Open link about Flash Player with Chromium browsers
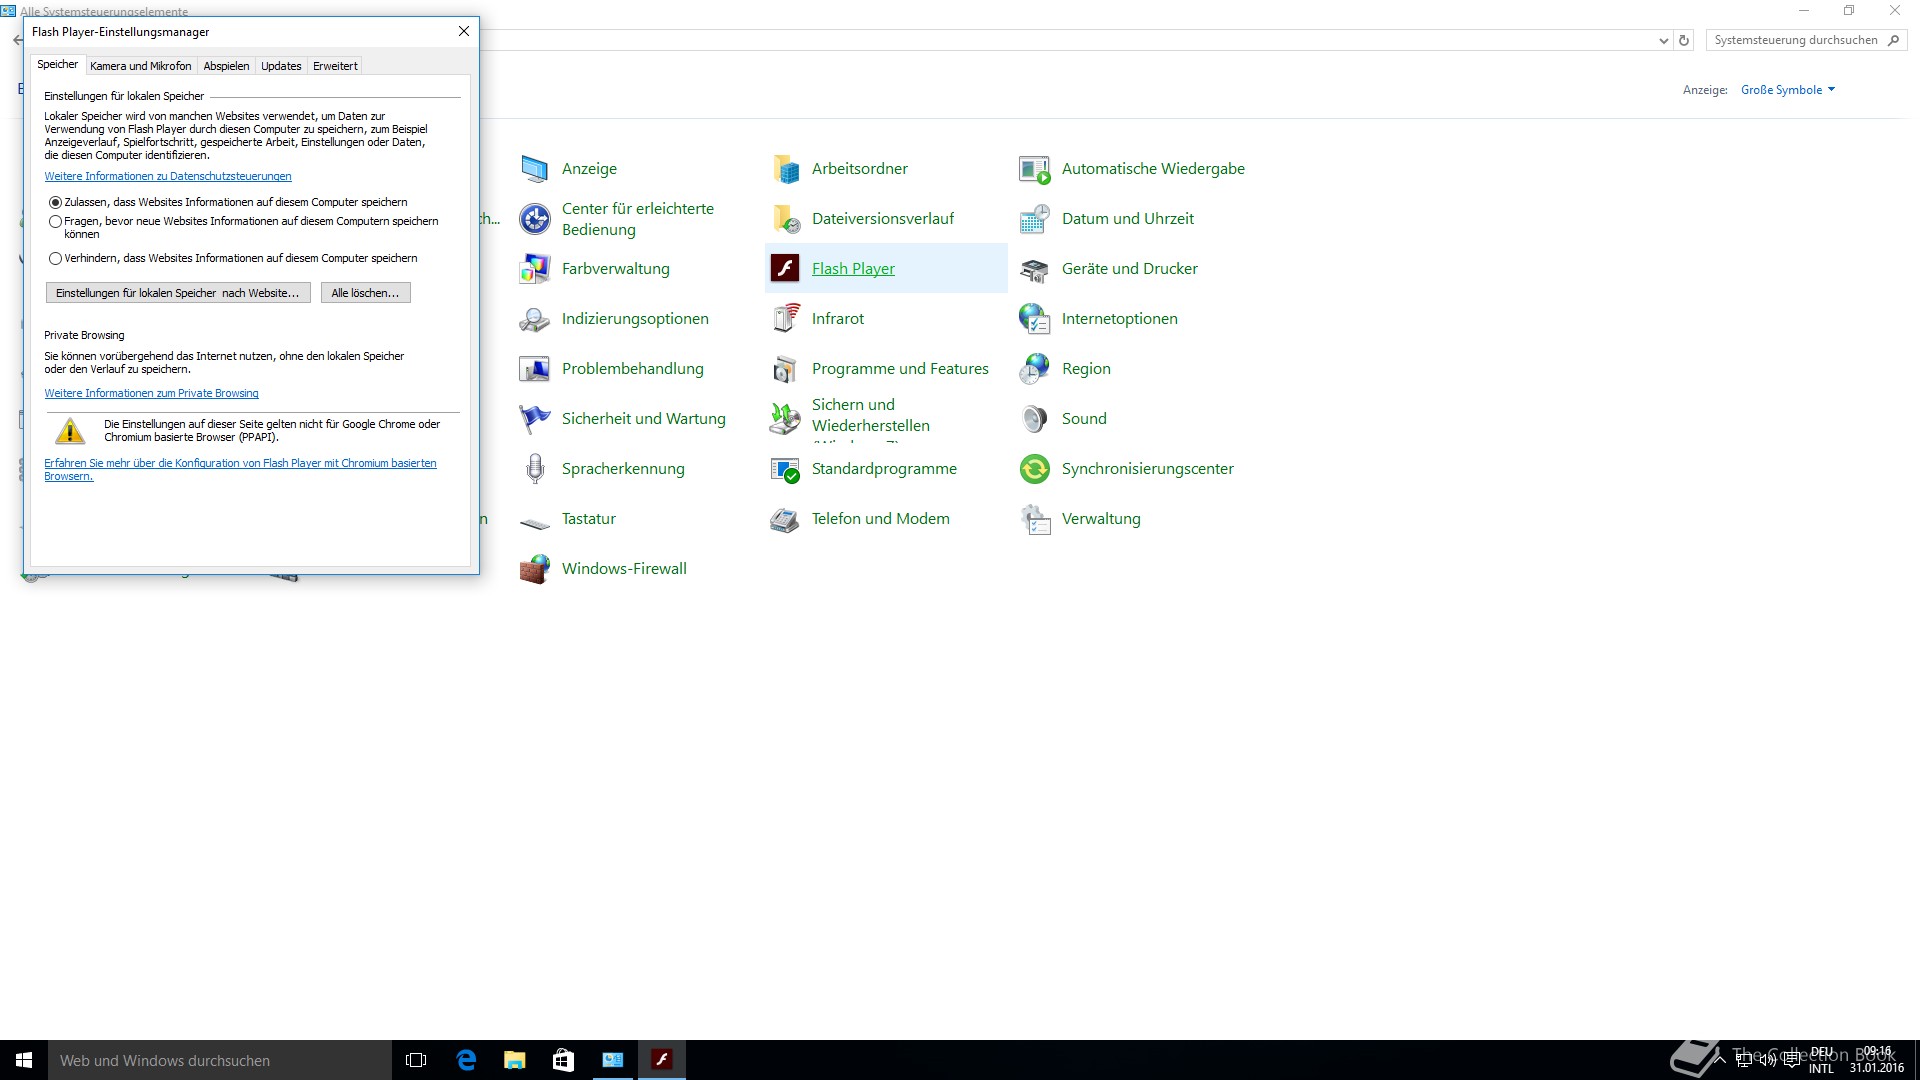1920x1080 pixels. point(240,469)
